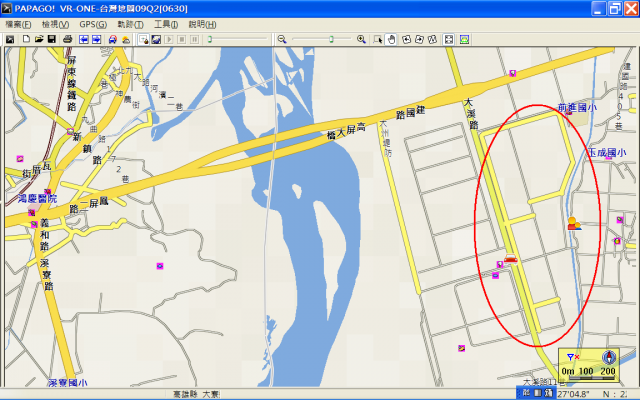Image resolution: width=640 pixels, height=400 pixels.
Task: Click the compass icon in the scale box
Action: click(x=609, y=358)
